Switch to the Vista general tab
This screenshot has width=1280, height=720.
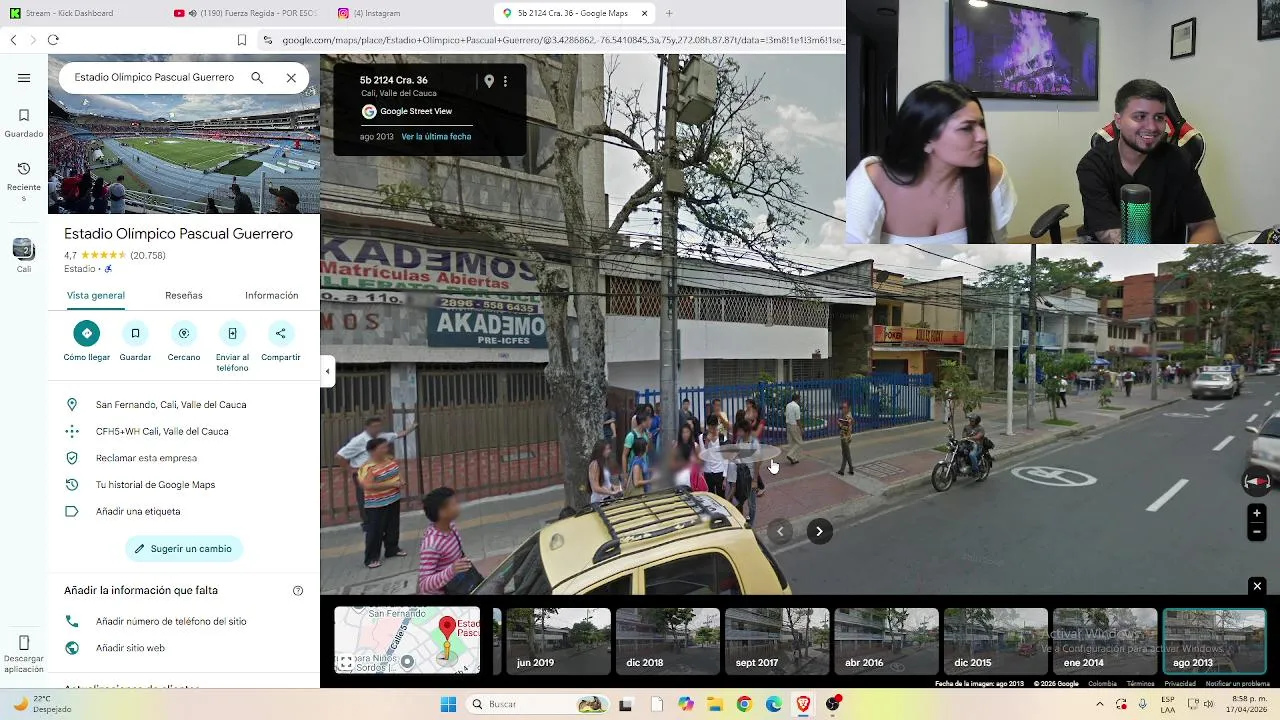coord(96,295)
